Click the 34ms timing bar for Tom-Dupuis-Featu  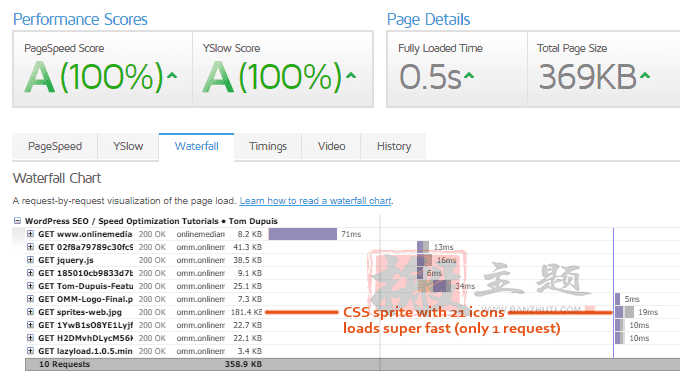point(435,286)
